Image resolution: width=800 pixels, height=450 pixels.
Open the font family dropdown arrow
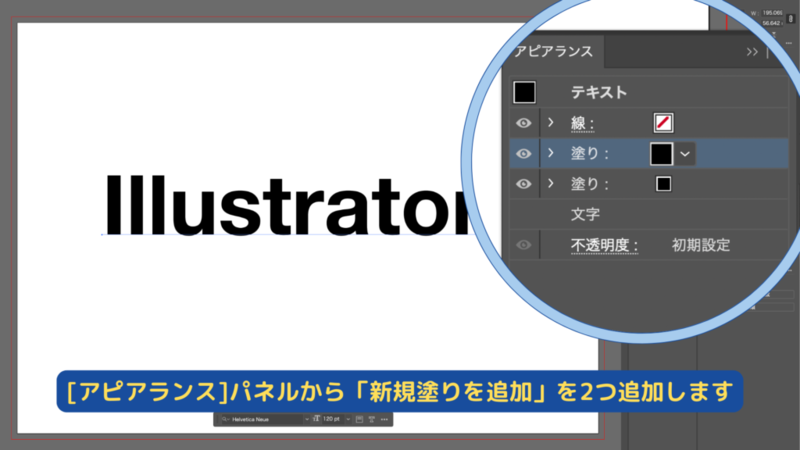[307, 419]
